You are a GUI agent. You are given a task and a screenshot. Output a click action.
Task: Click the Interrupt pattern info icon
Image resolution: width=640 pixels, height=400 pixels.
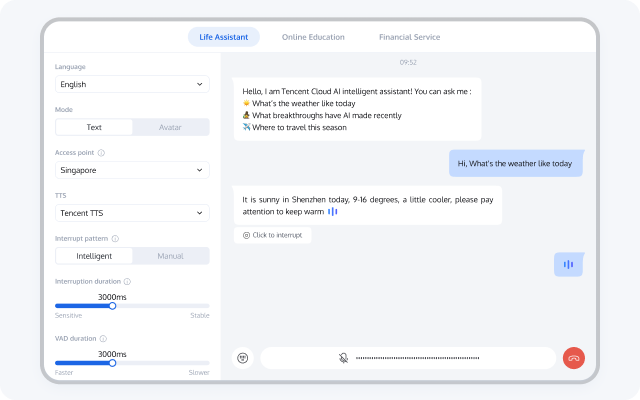(x=116, y=239)
